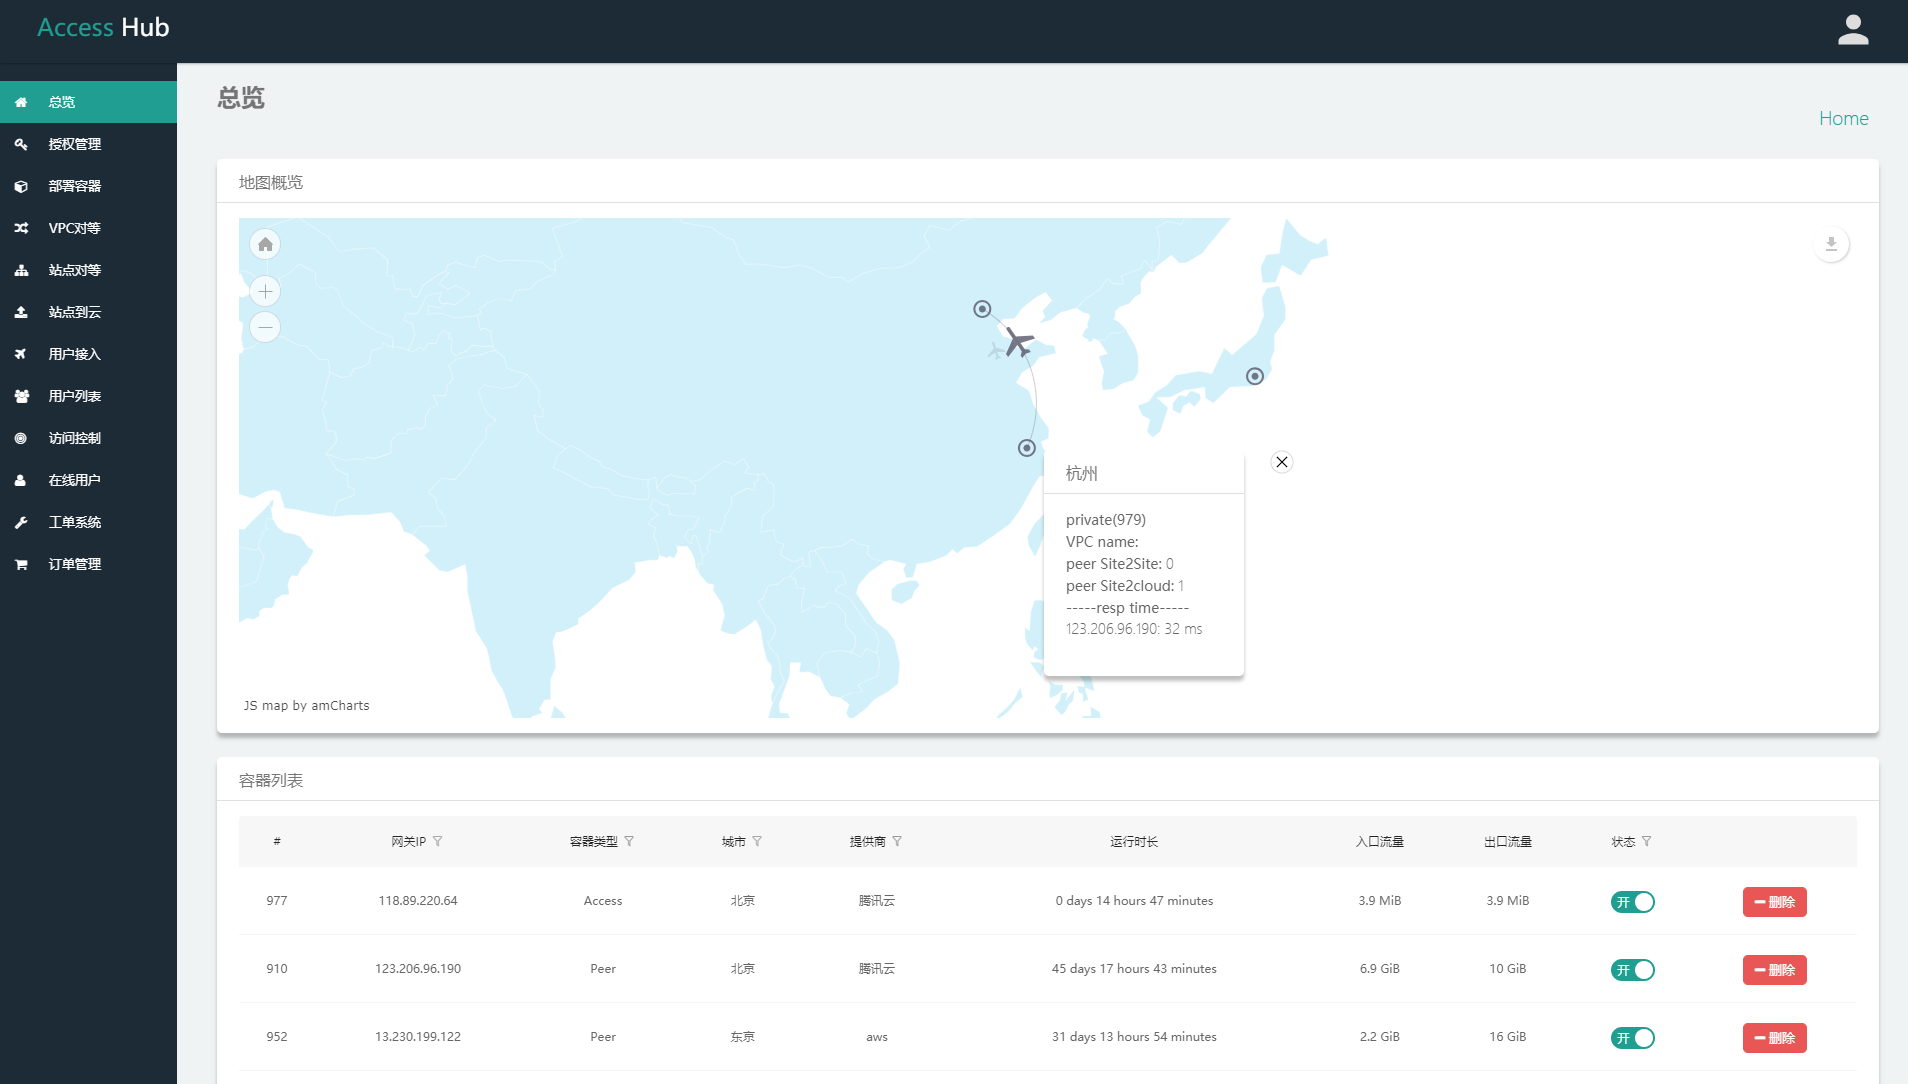This screenshot has height=1084, width=1908.
Task: Click the person icon for 在线用户
Action: point(21,480)
